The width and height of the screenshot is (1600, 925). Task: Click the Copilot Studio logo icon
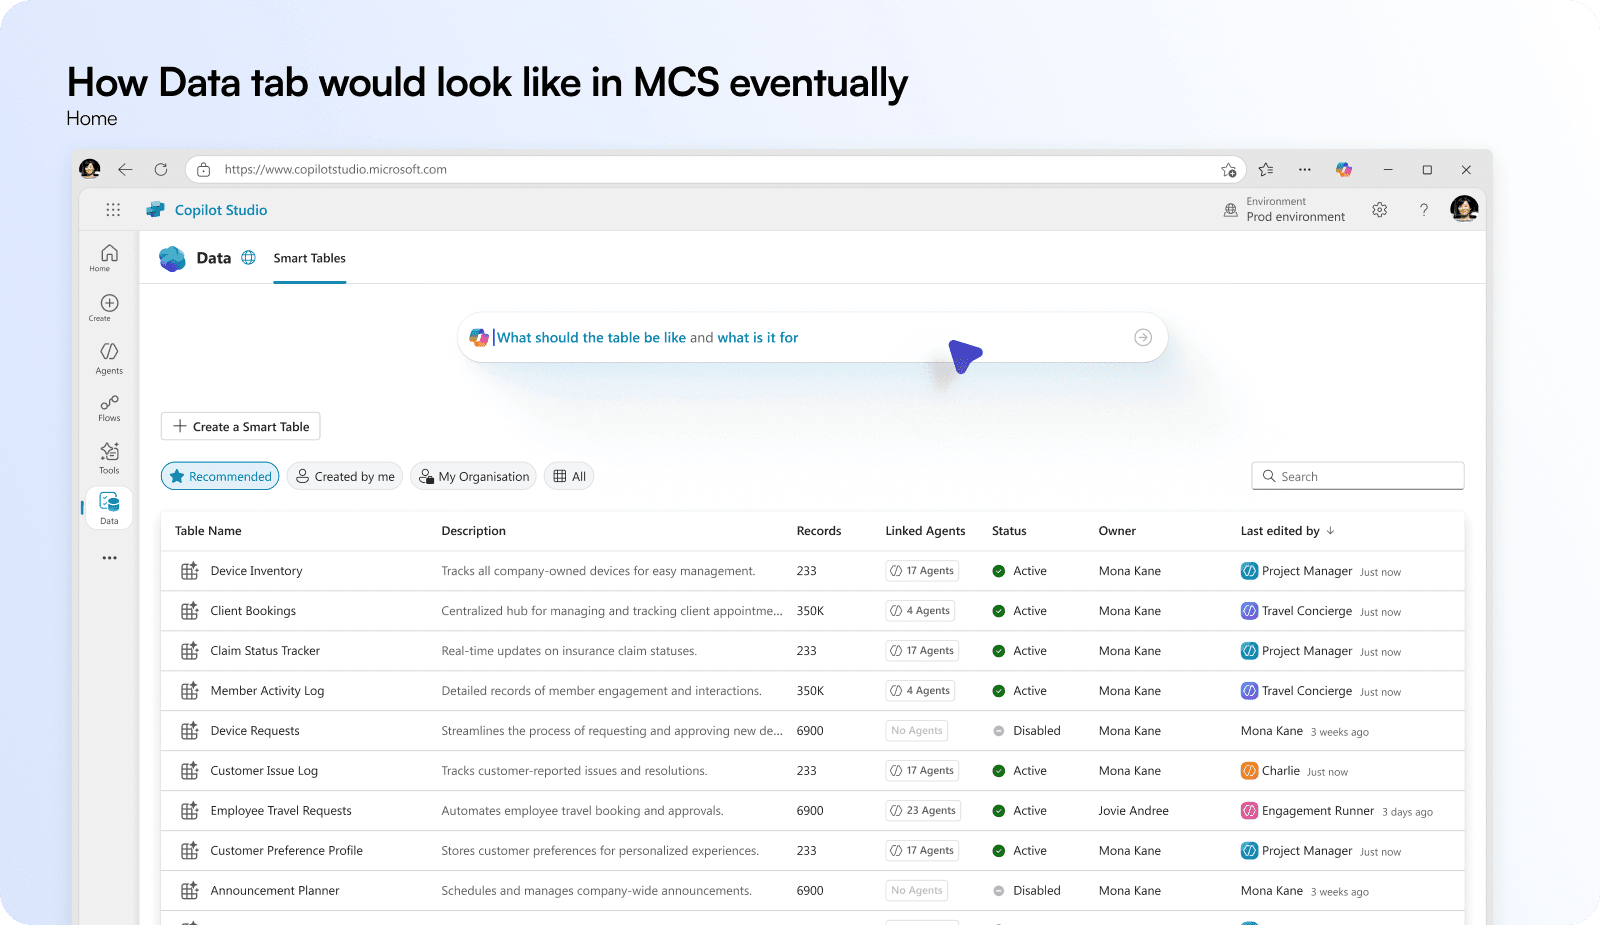click(155, 210)
